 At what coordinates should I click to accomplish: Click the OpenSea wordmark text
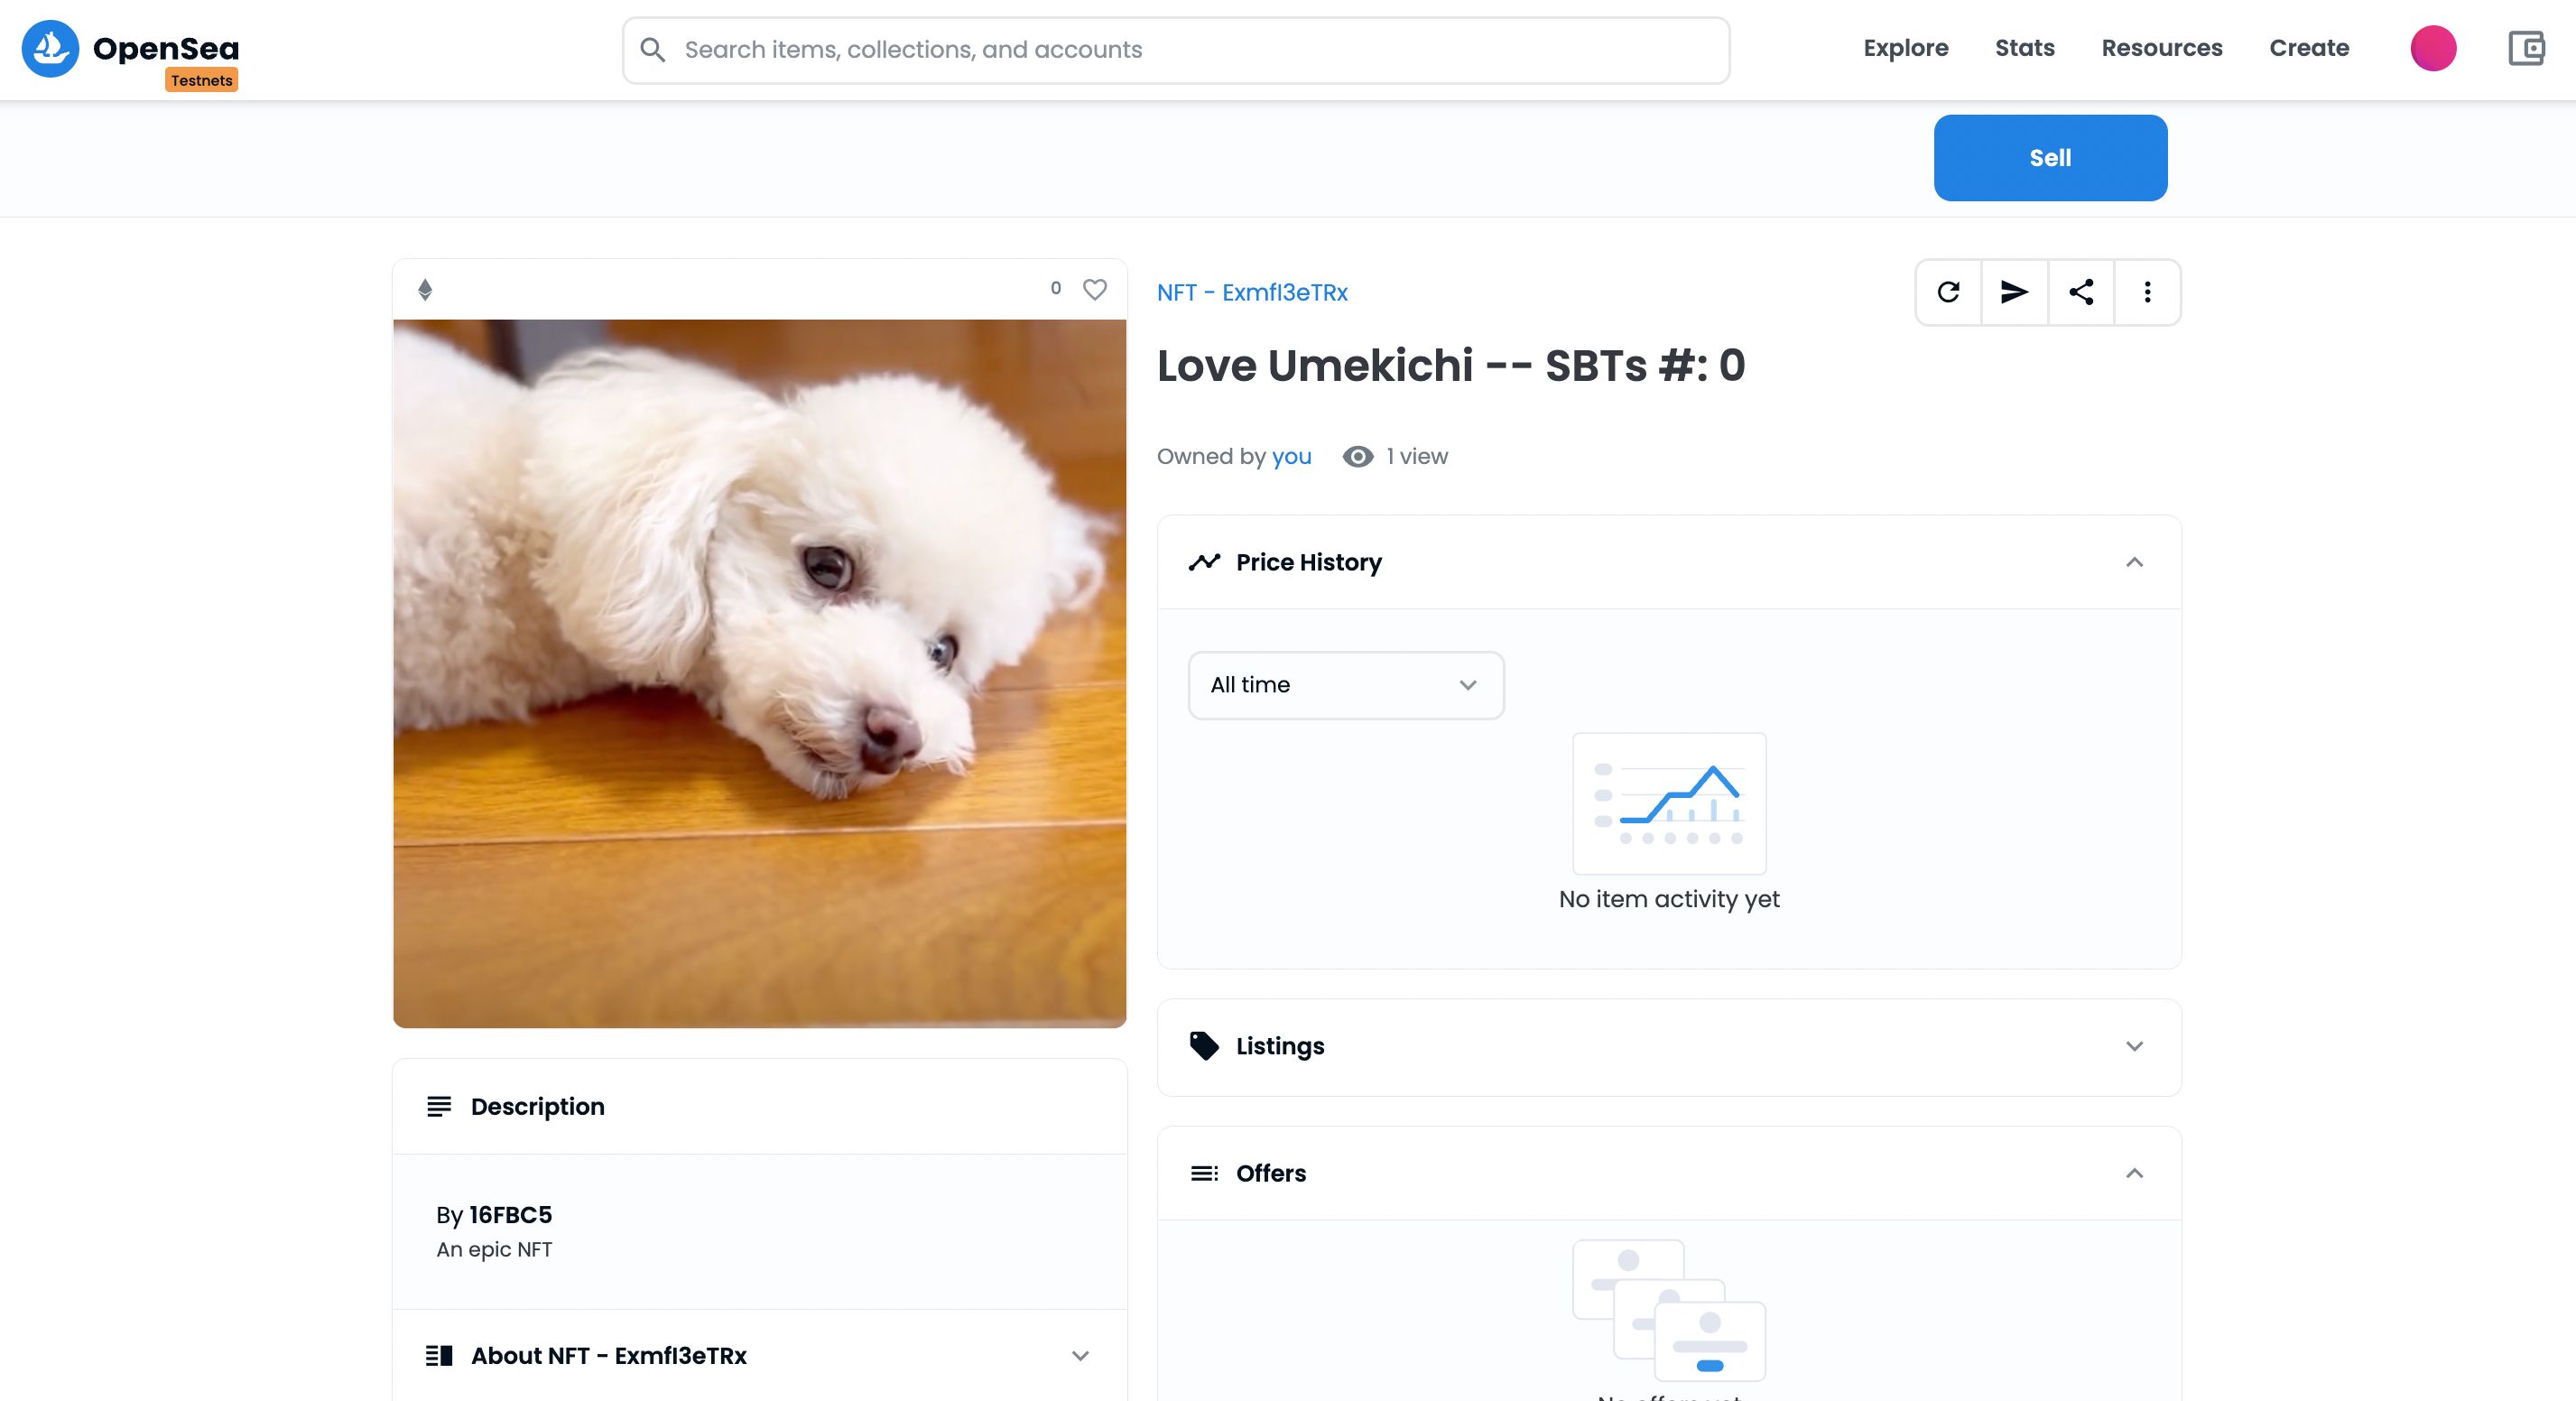pyautogui.click(x=166, y=47)
